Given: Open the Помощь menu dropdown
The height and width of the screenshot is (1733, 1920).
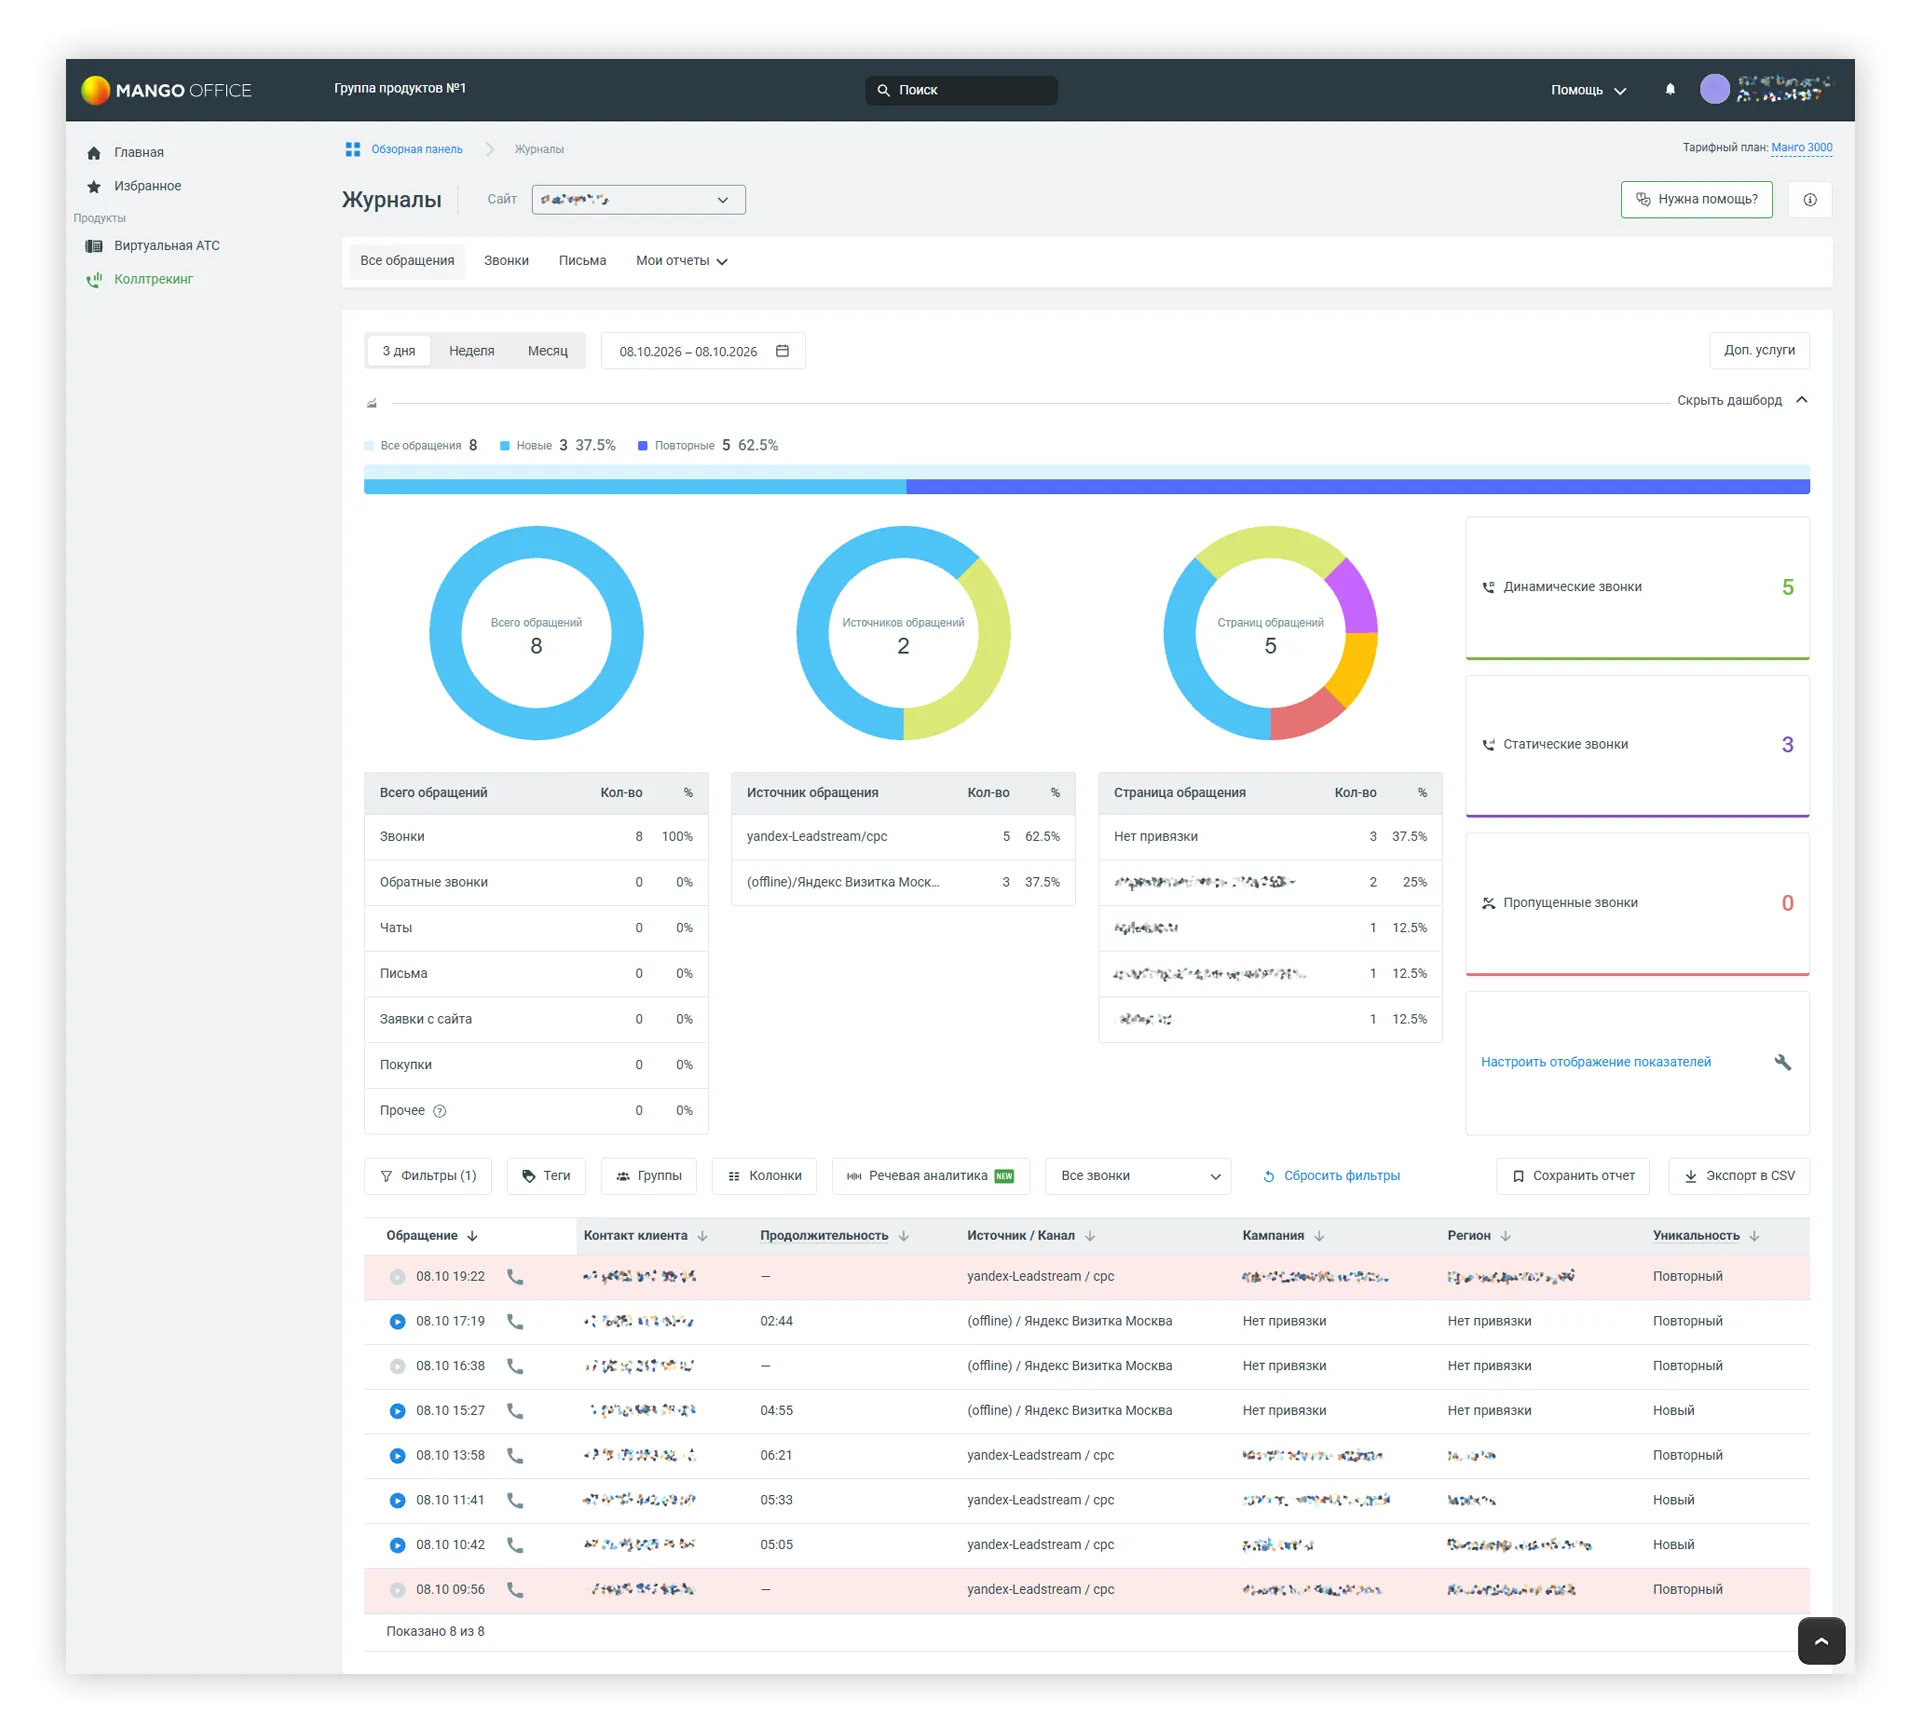Looking at the screenshot, I should pyautogui.click(x=1588, y=90).
